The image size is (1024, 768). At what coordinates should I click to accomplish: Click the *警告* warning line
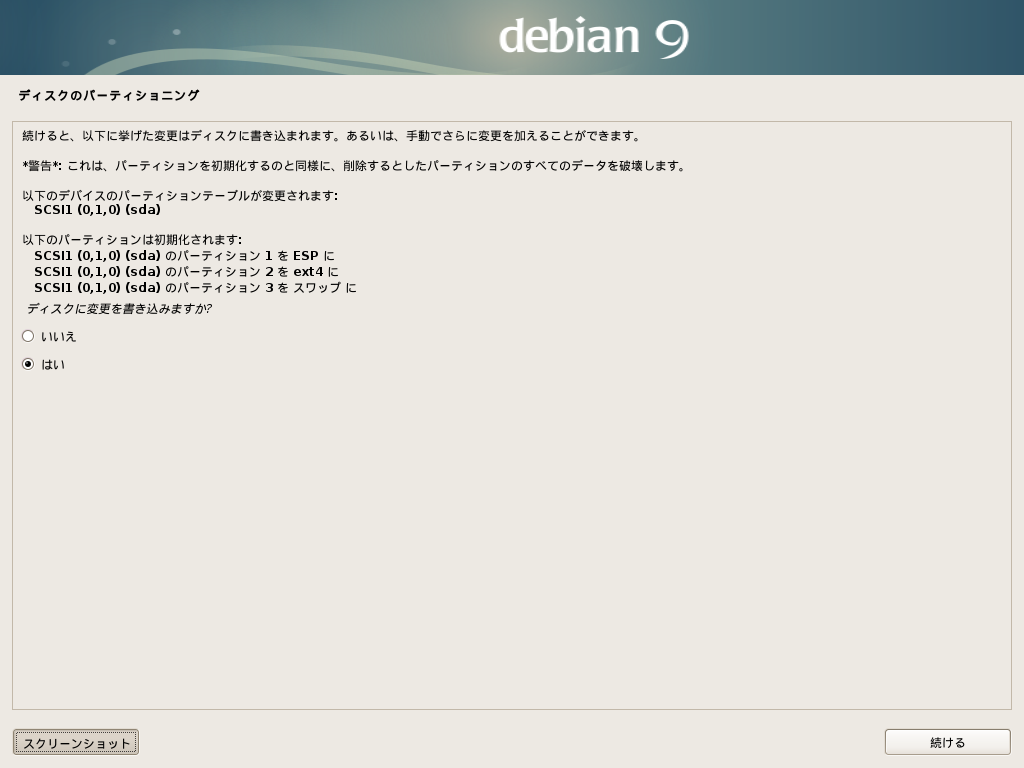tap(354, 166)
